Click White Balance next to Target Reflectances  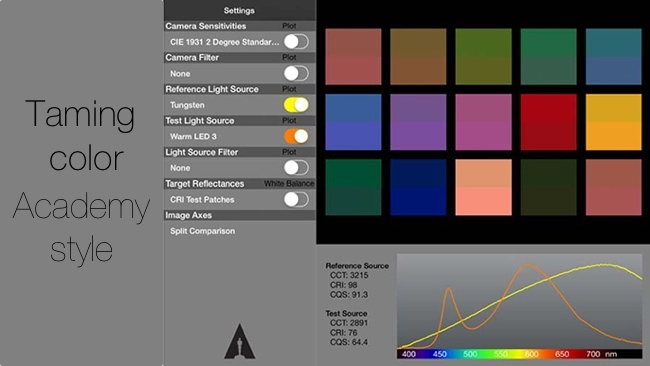[289, 183]
